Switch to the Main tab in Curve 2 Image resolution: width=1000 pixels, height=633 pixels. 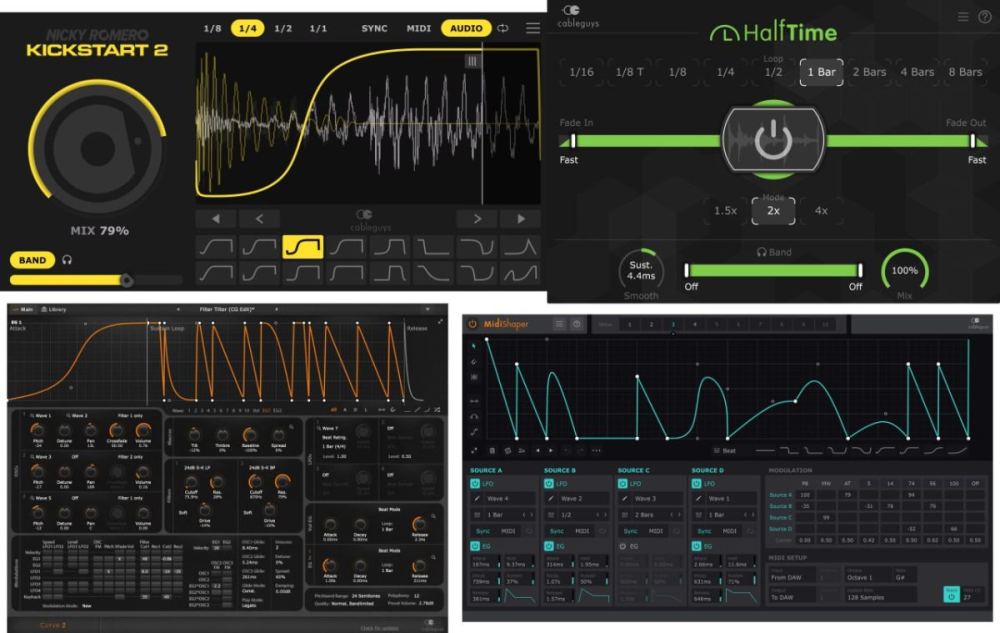(24, 309)
